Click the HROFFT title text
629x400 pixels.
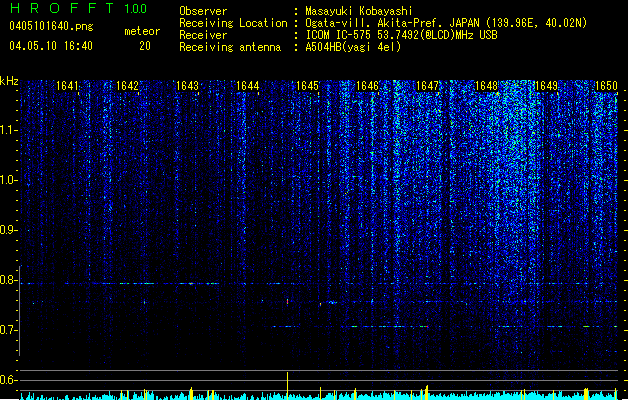(x=63, y=8)
